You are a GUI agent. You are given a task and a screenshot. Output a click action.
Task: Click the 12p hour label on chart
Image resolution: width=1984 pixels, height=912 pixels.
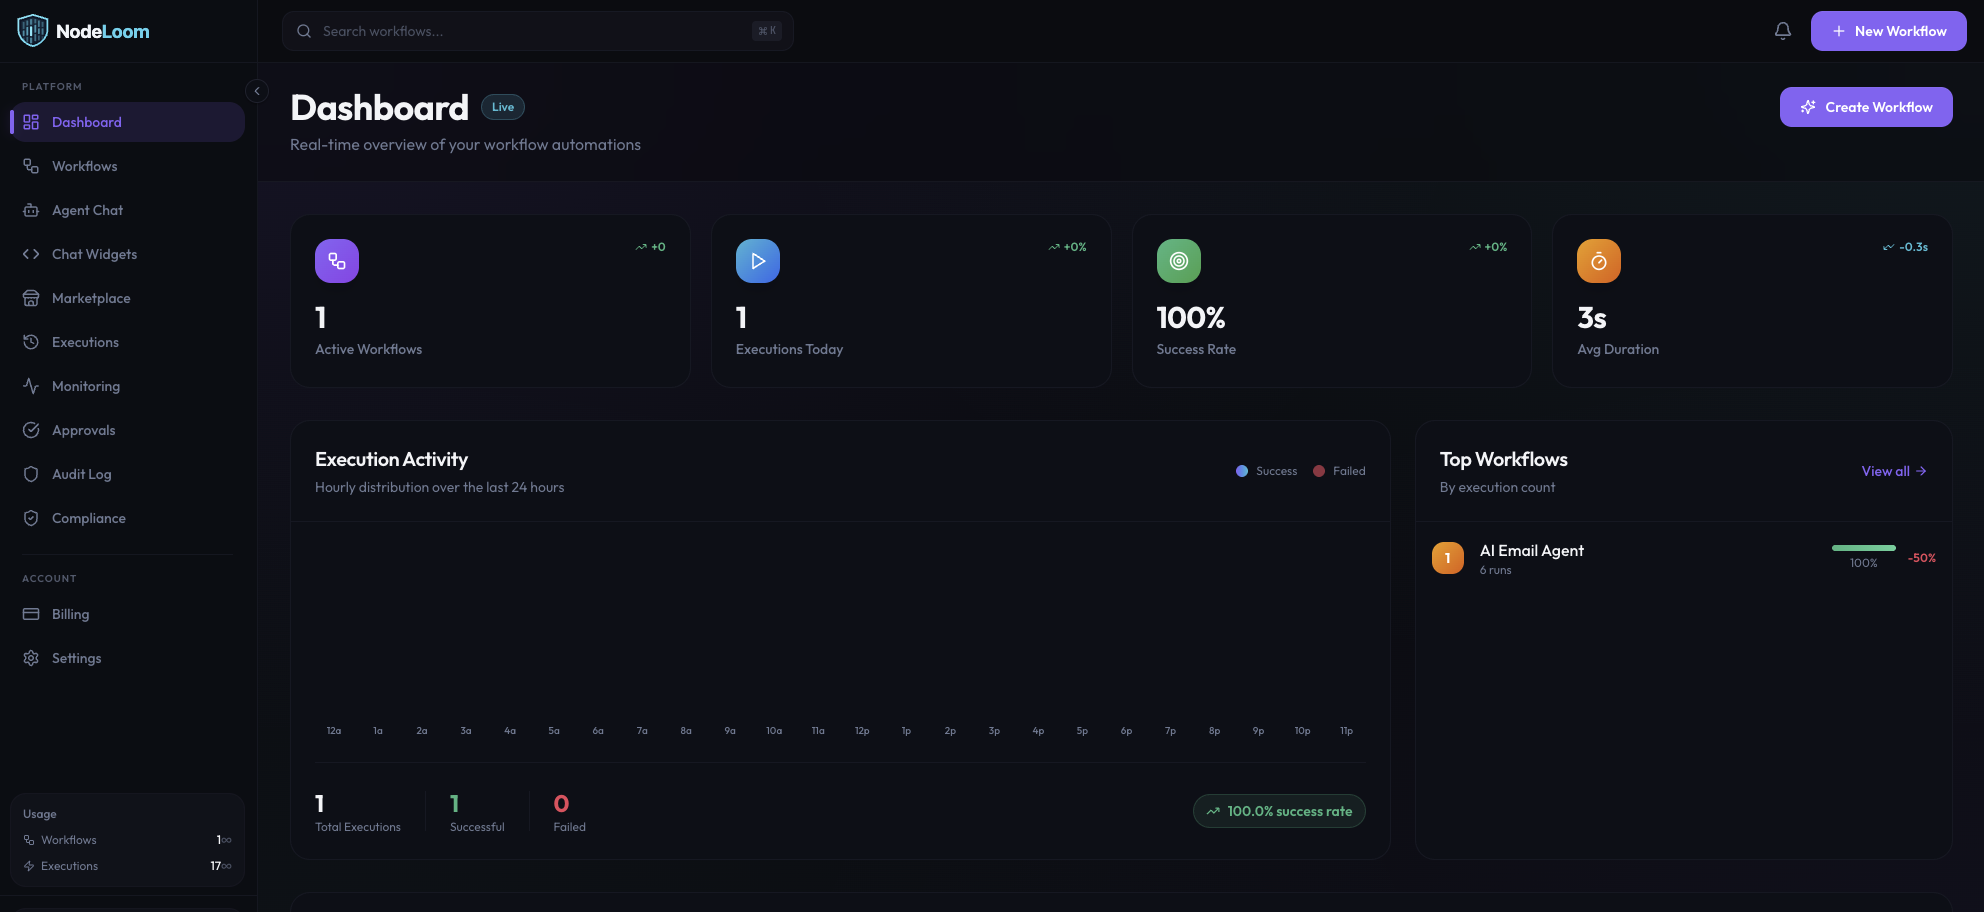[862, 731]
